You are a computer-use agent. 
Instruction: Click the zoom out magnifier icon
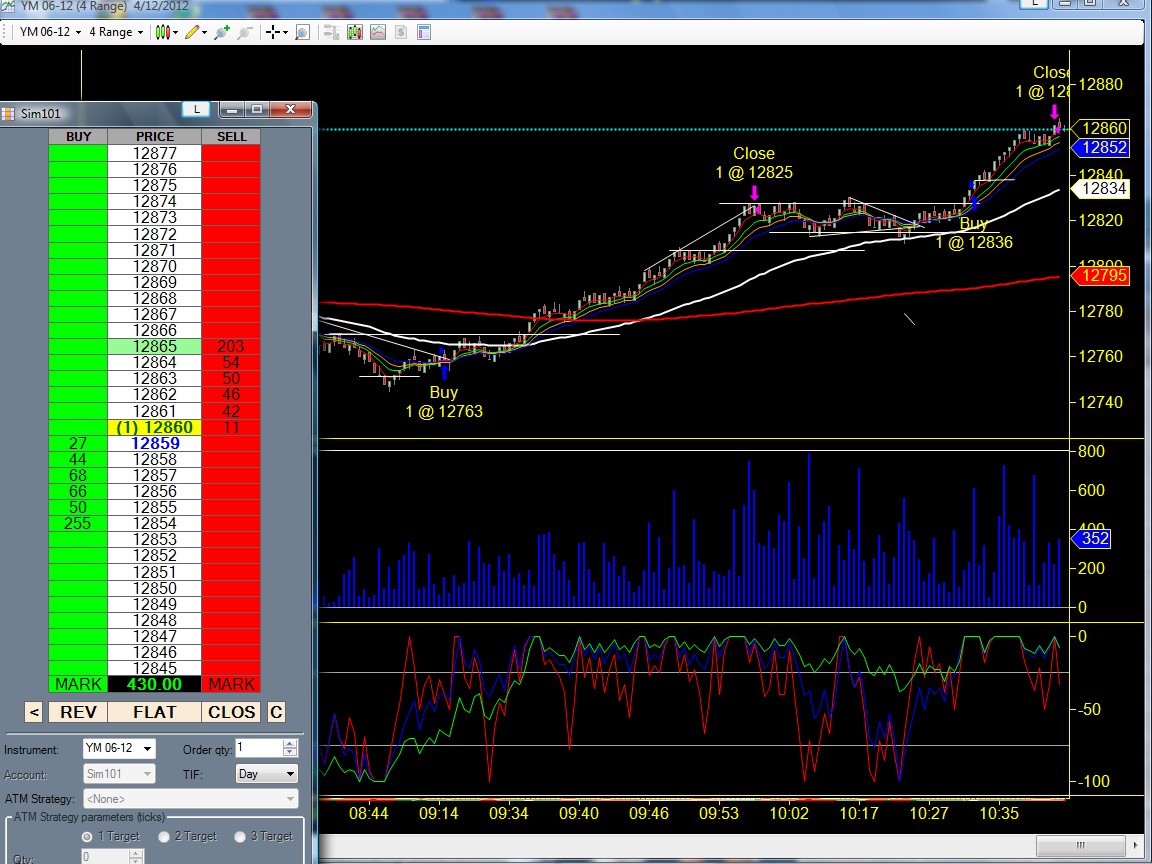pyautogui.click(x=245, y=32)
